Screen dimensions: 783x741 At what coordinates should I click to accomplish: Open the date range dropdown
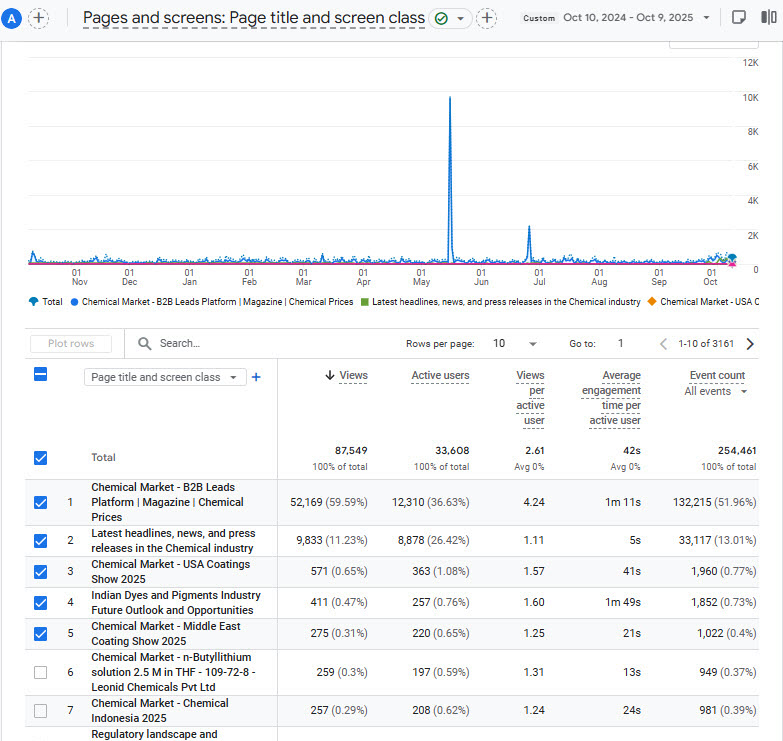(x=706, y=18)
